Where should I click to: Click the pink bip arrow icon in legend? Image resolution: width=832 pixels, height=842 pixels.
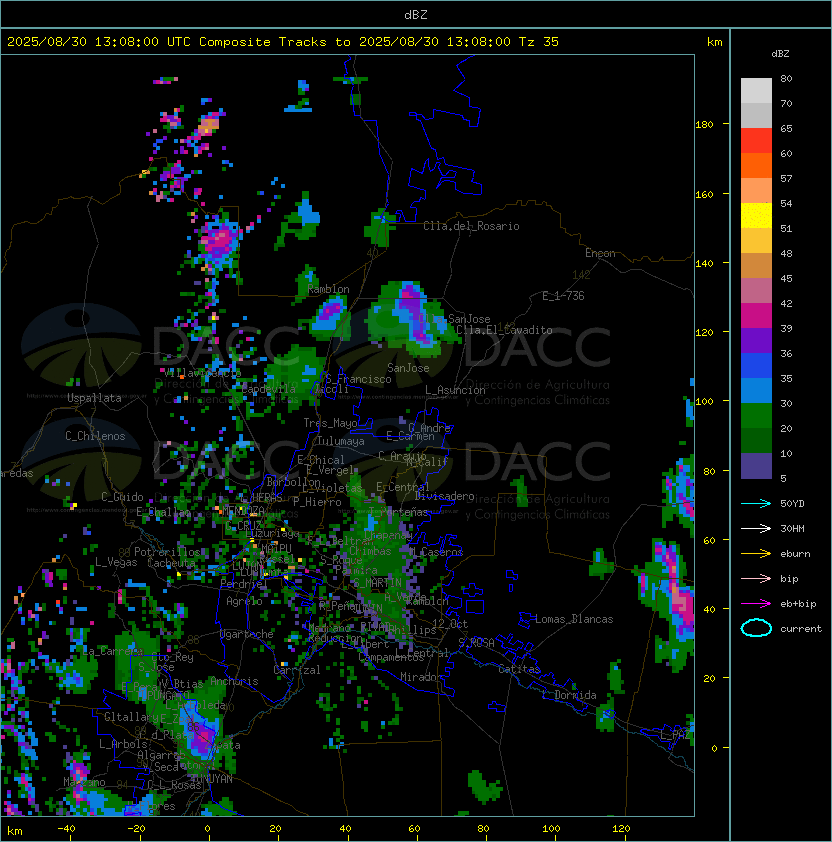coord(756,578)
